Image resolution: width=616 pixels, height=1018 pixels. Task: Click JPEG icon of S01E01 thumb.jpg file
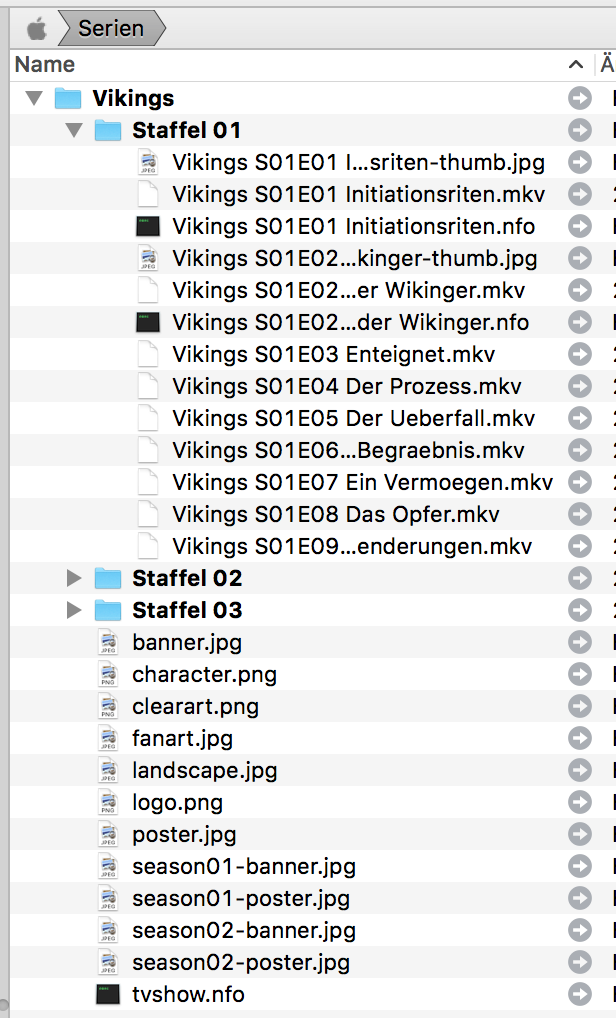(148, 162)
